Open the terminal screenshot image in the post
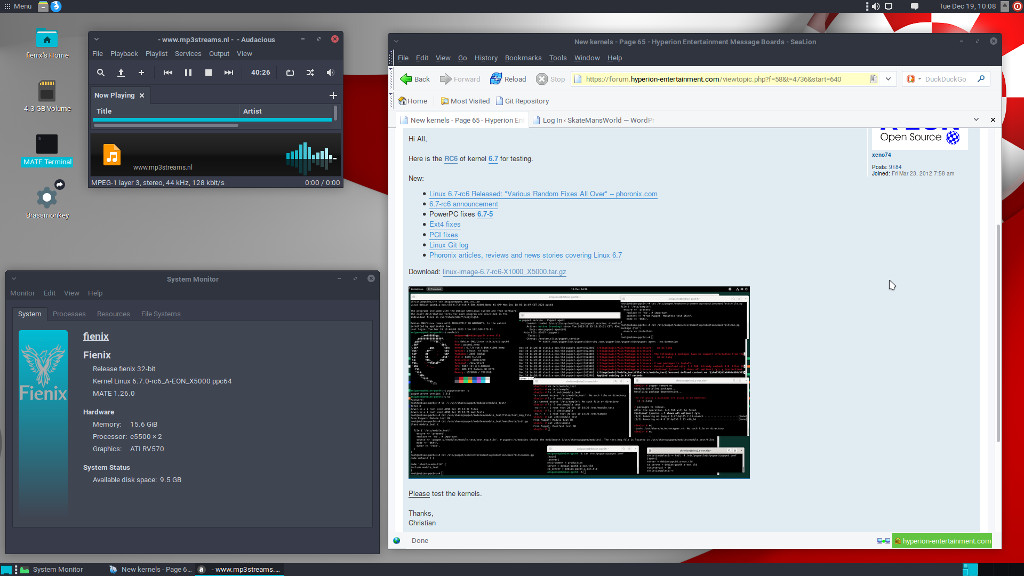 [579, 382]
